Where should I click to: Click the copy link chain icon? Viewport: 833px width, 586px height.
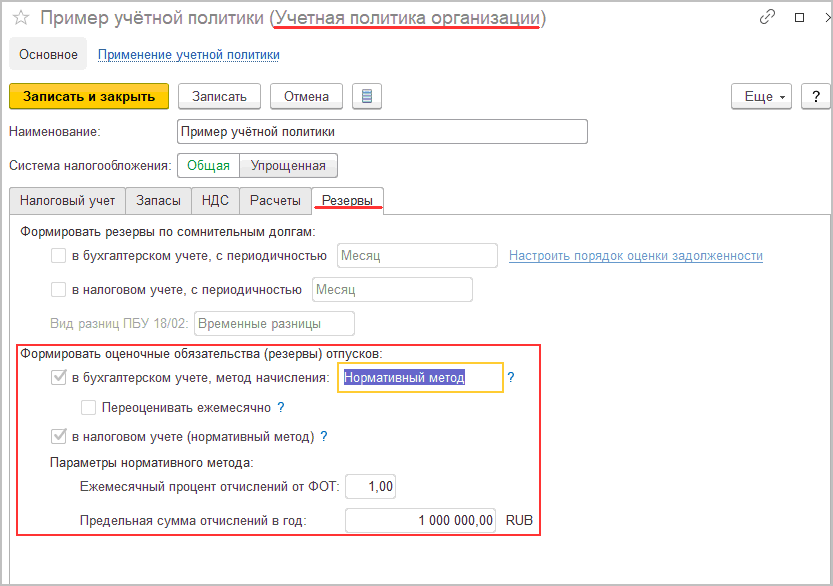pyautogui.click(x=768, y=18)
